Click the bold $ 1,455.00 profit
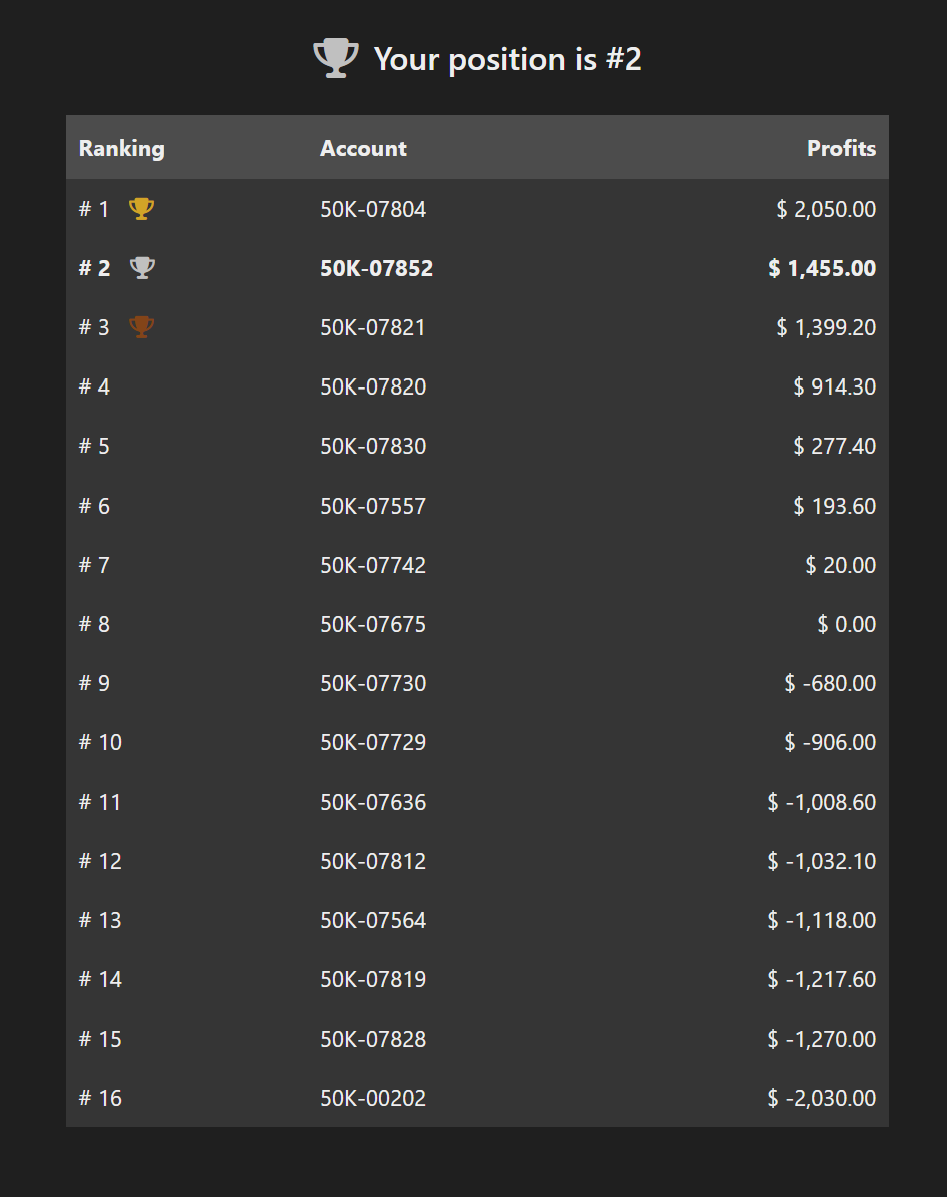Viewport: 947px width, 1197px height. [x=822, y=269]
